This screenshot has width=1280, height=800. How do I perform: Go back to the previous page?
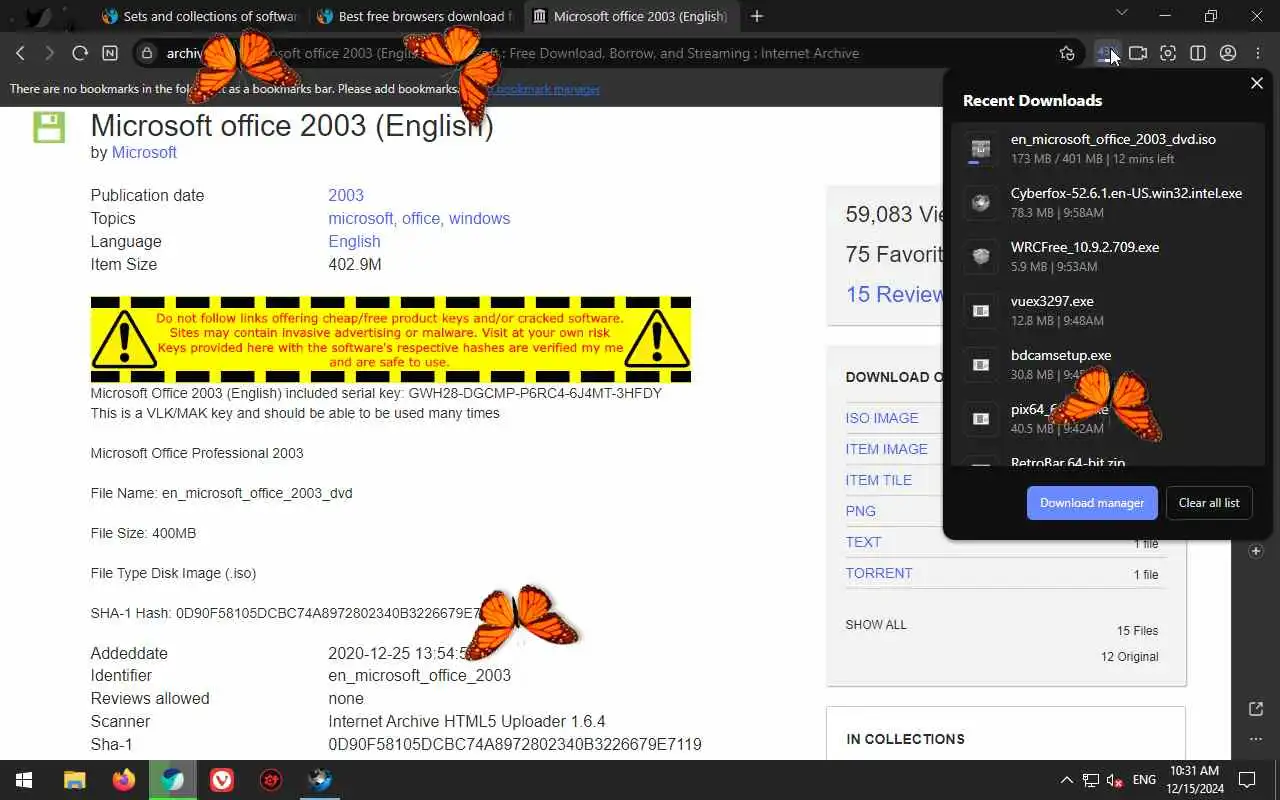click(20, 53)
